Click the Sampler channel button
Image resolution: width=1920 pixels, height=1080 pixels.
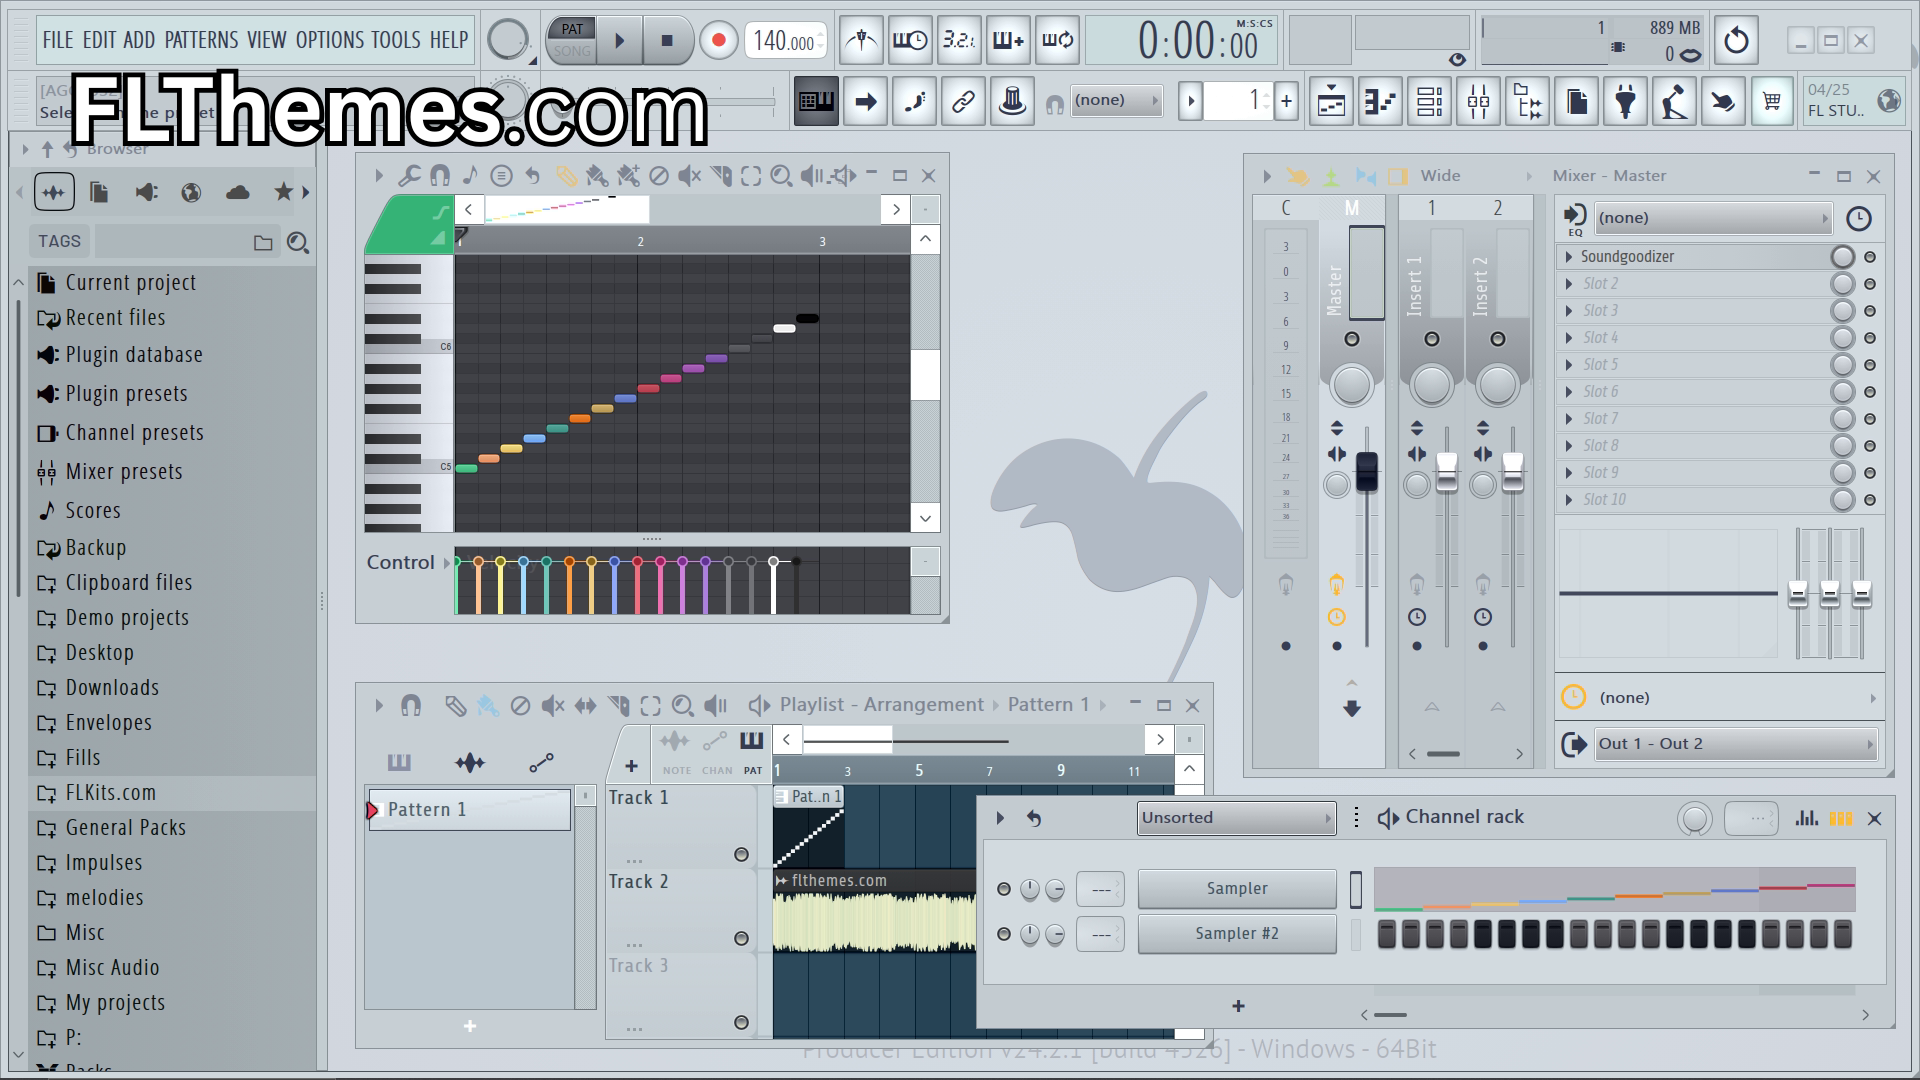[1237, 889]
